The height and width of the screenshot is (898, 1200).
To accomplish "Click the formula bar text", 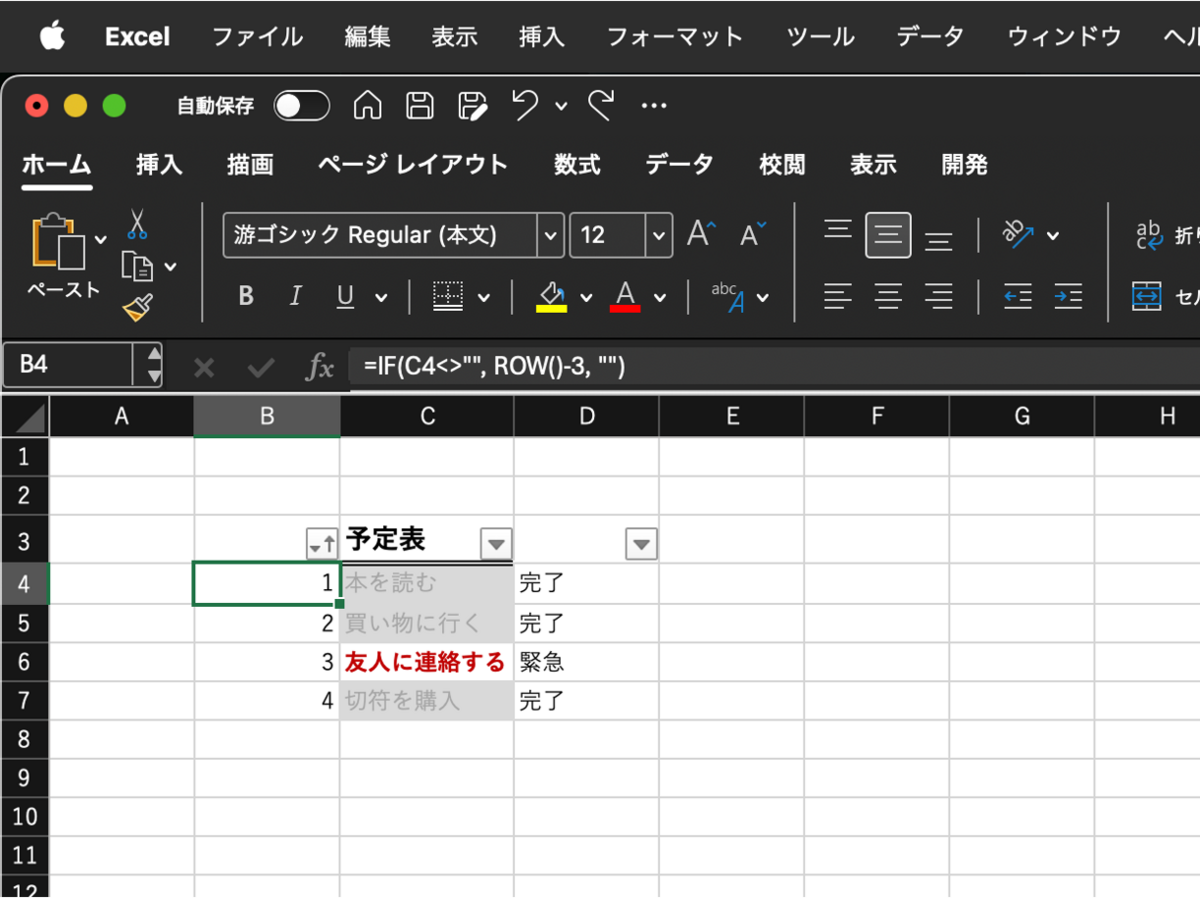I will 494,368.
